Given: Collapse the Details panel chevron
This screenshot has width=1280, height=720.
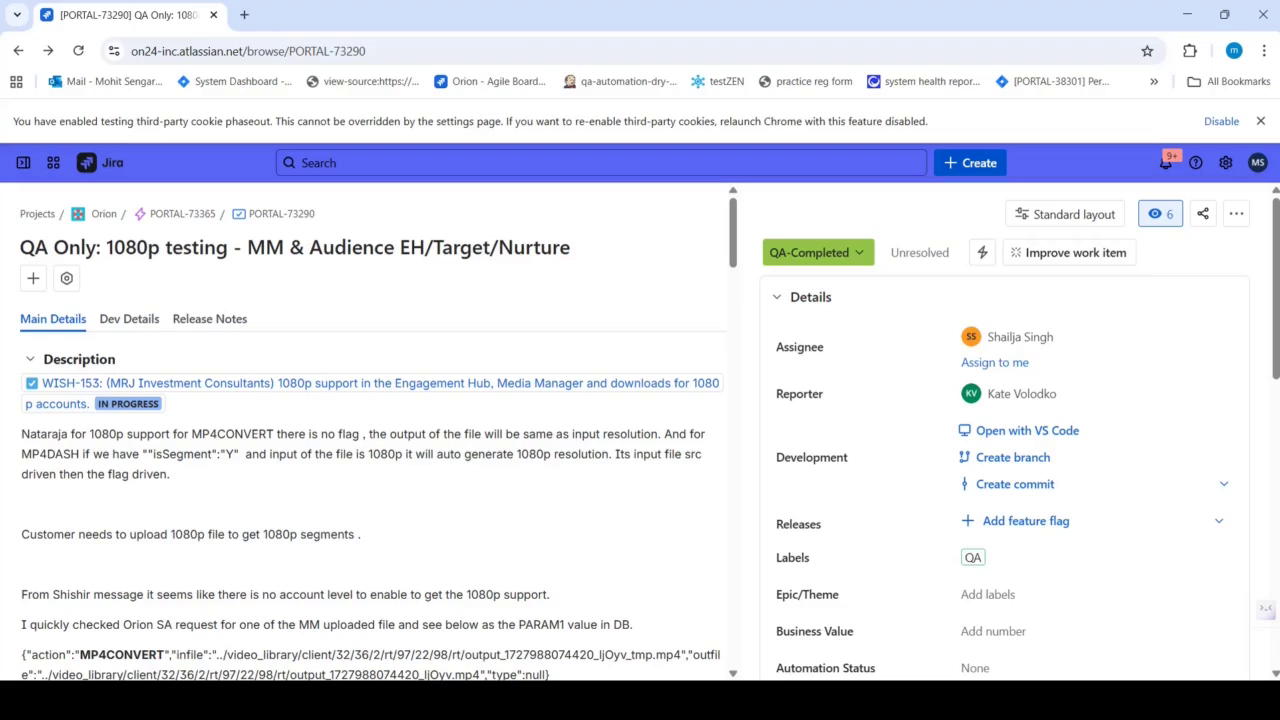Looking at the screenshot, I should [777, 297].
